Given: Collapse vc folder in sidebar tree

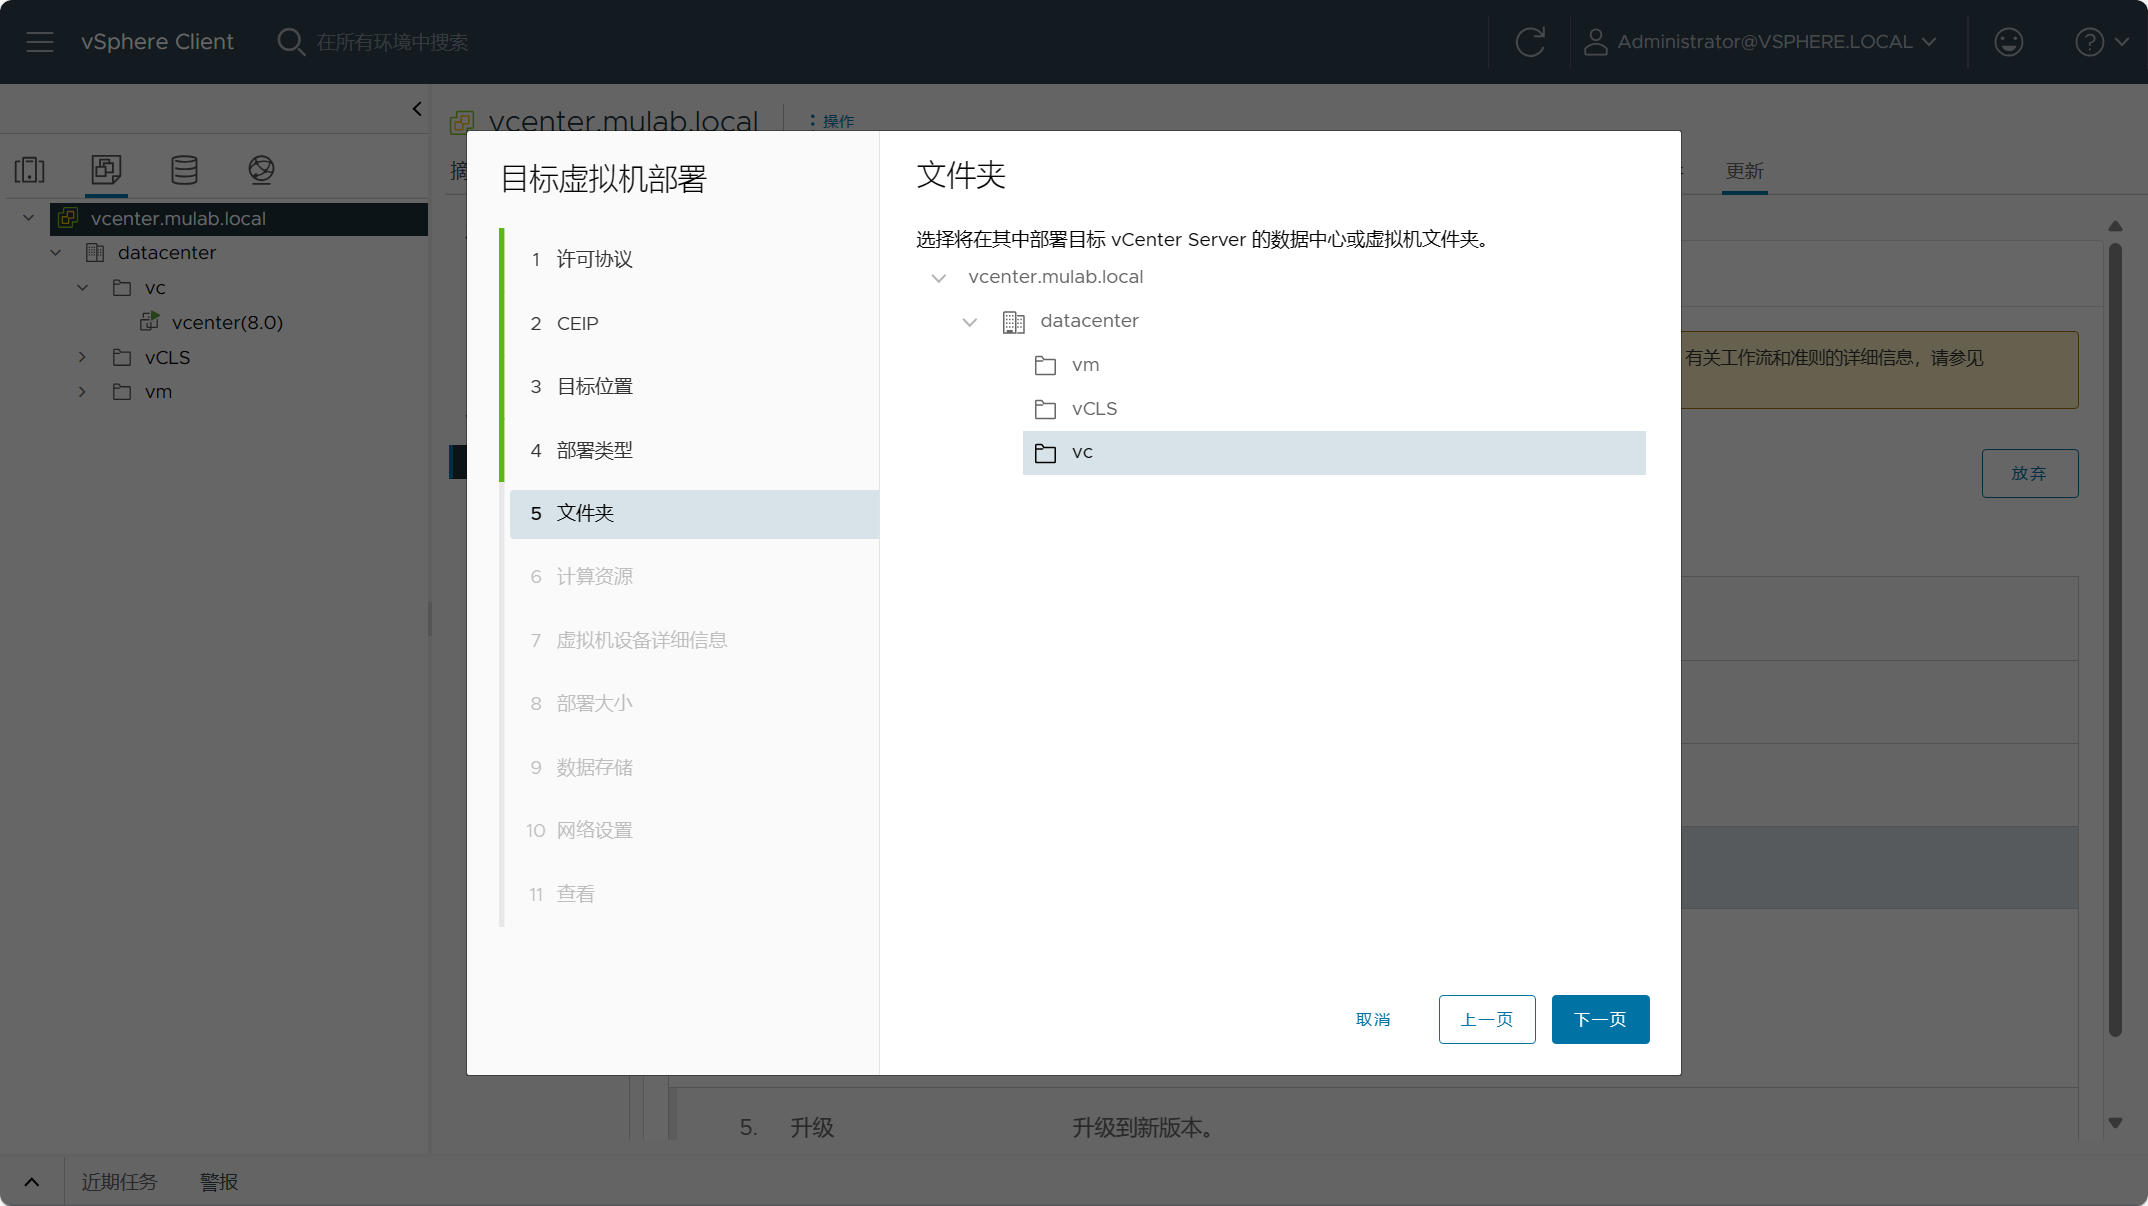Looking at the screenshot, I should [x=83, y=288].
